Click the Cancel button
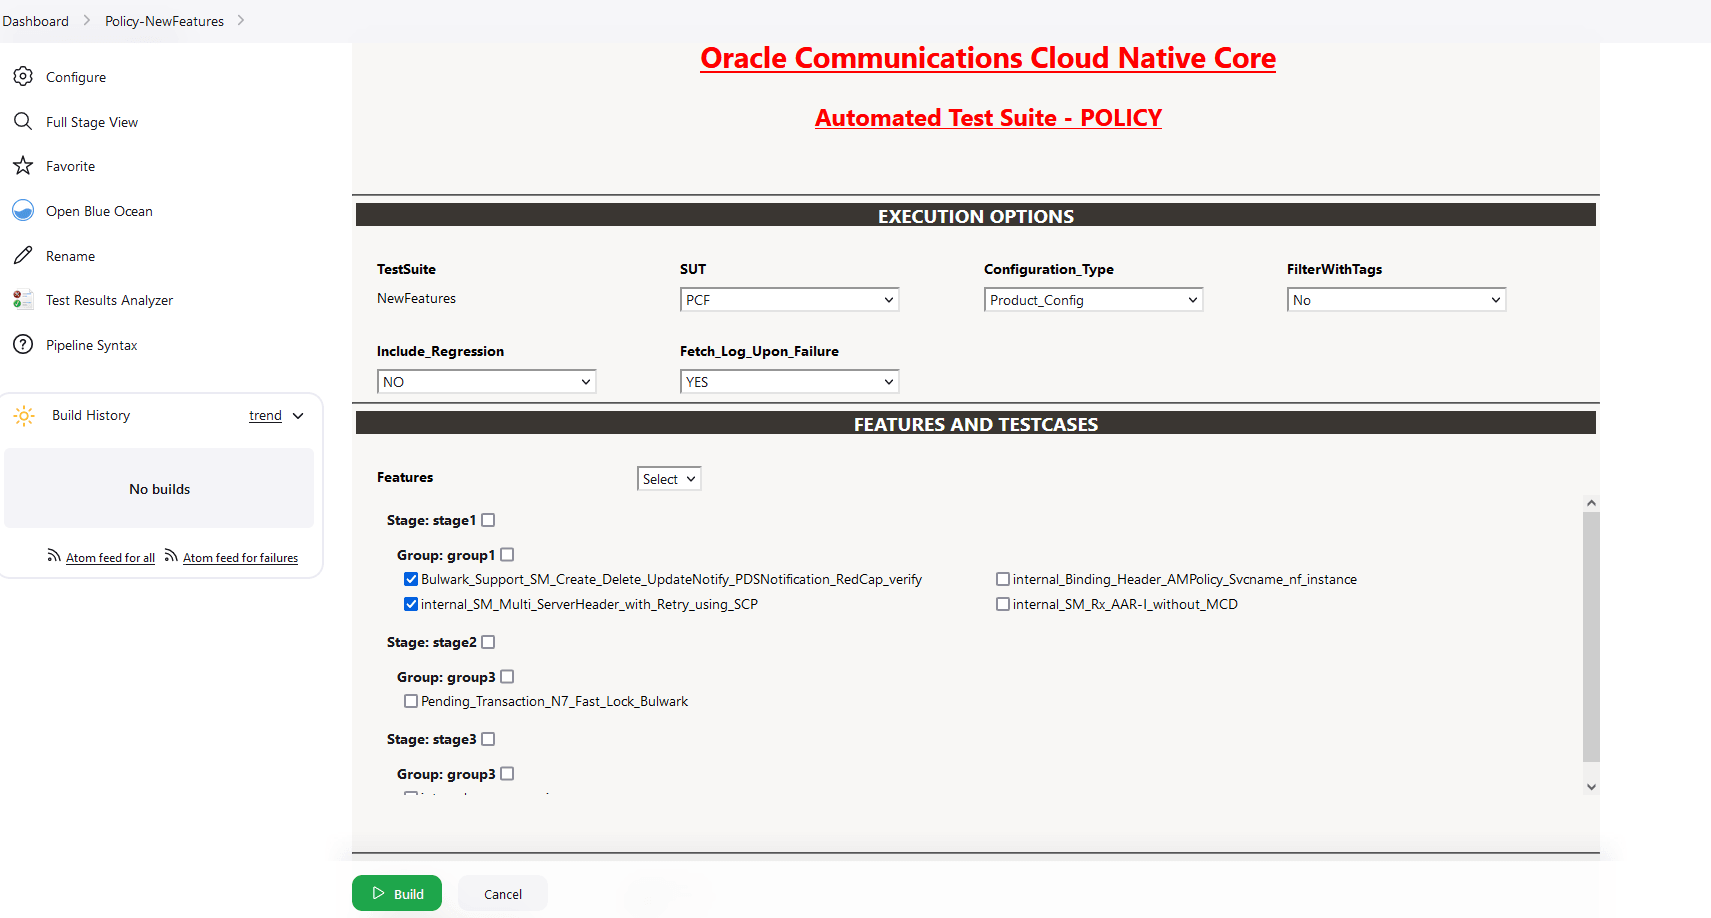1711x918 pixels. (x=503, y=893)
